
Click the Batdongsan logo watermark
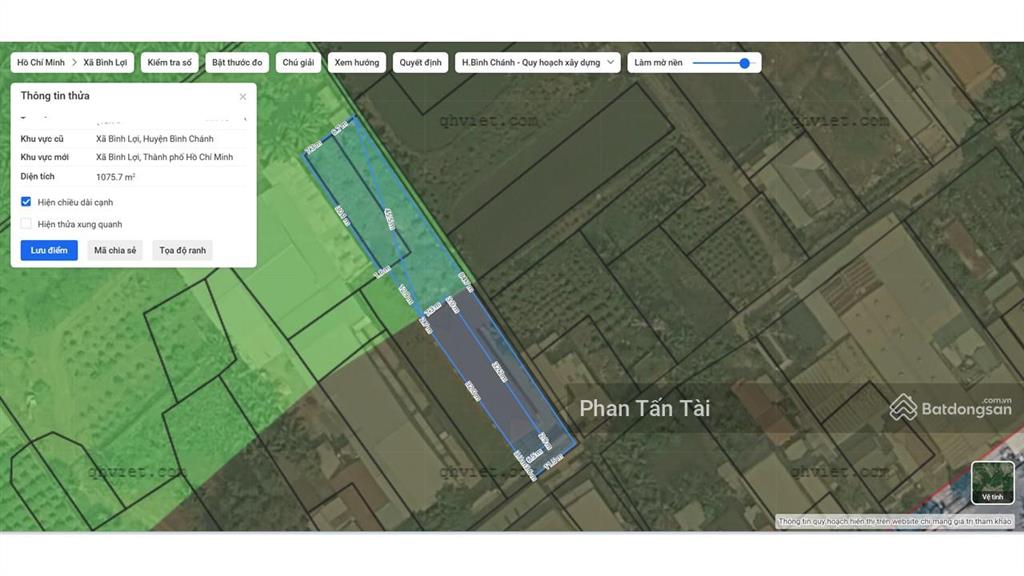[x=950, y=407]
